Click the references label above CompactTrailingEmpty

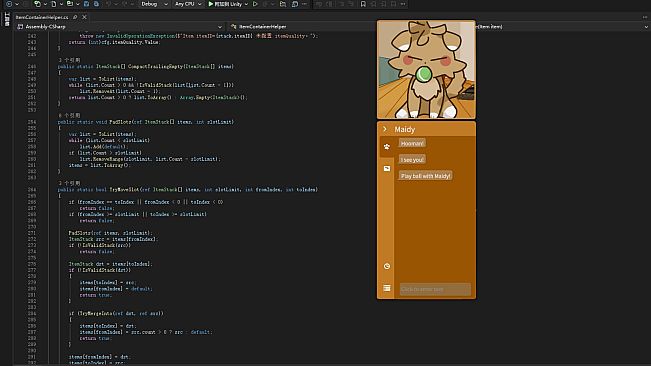tap(69, 60)
